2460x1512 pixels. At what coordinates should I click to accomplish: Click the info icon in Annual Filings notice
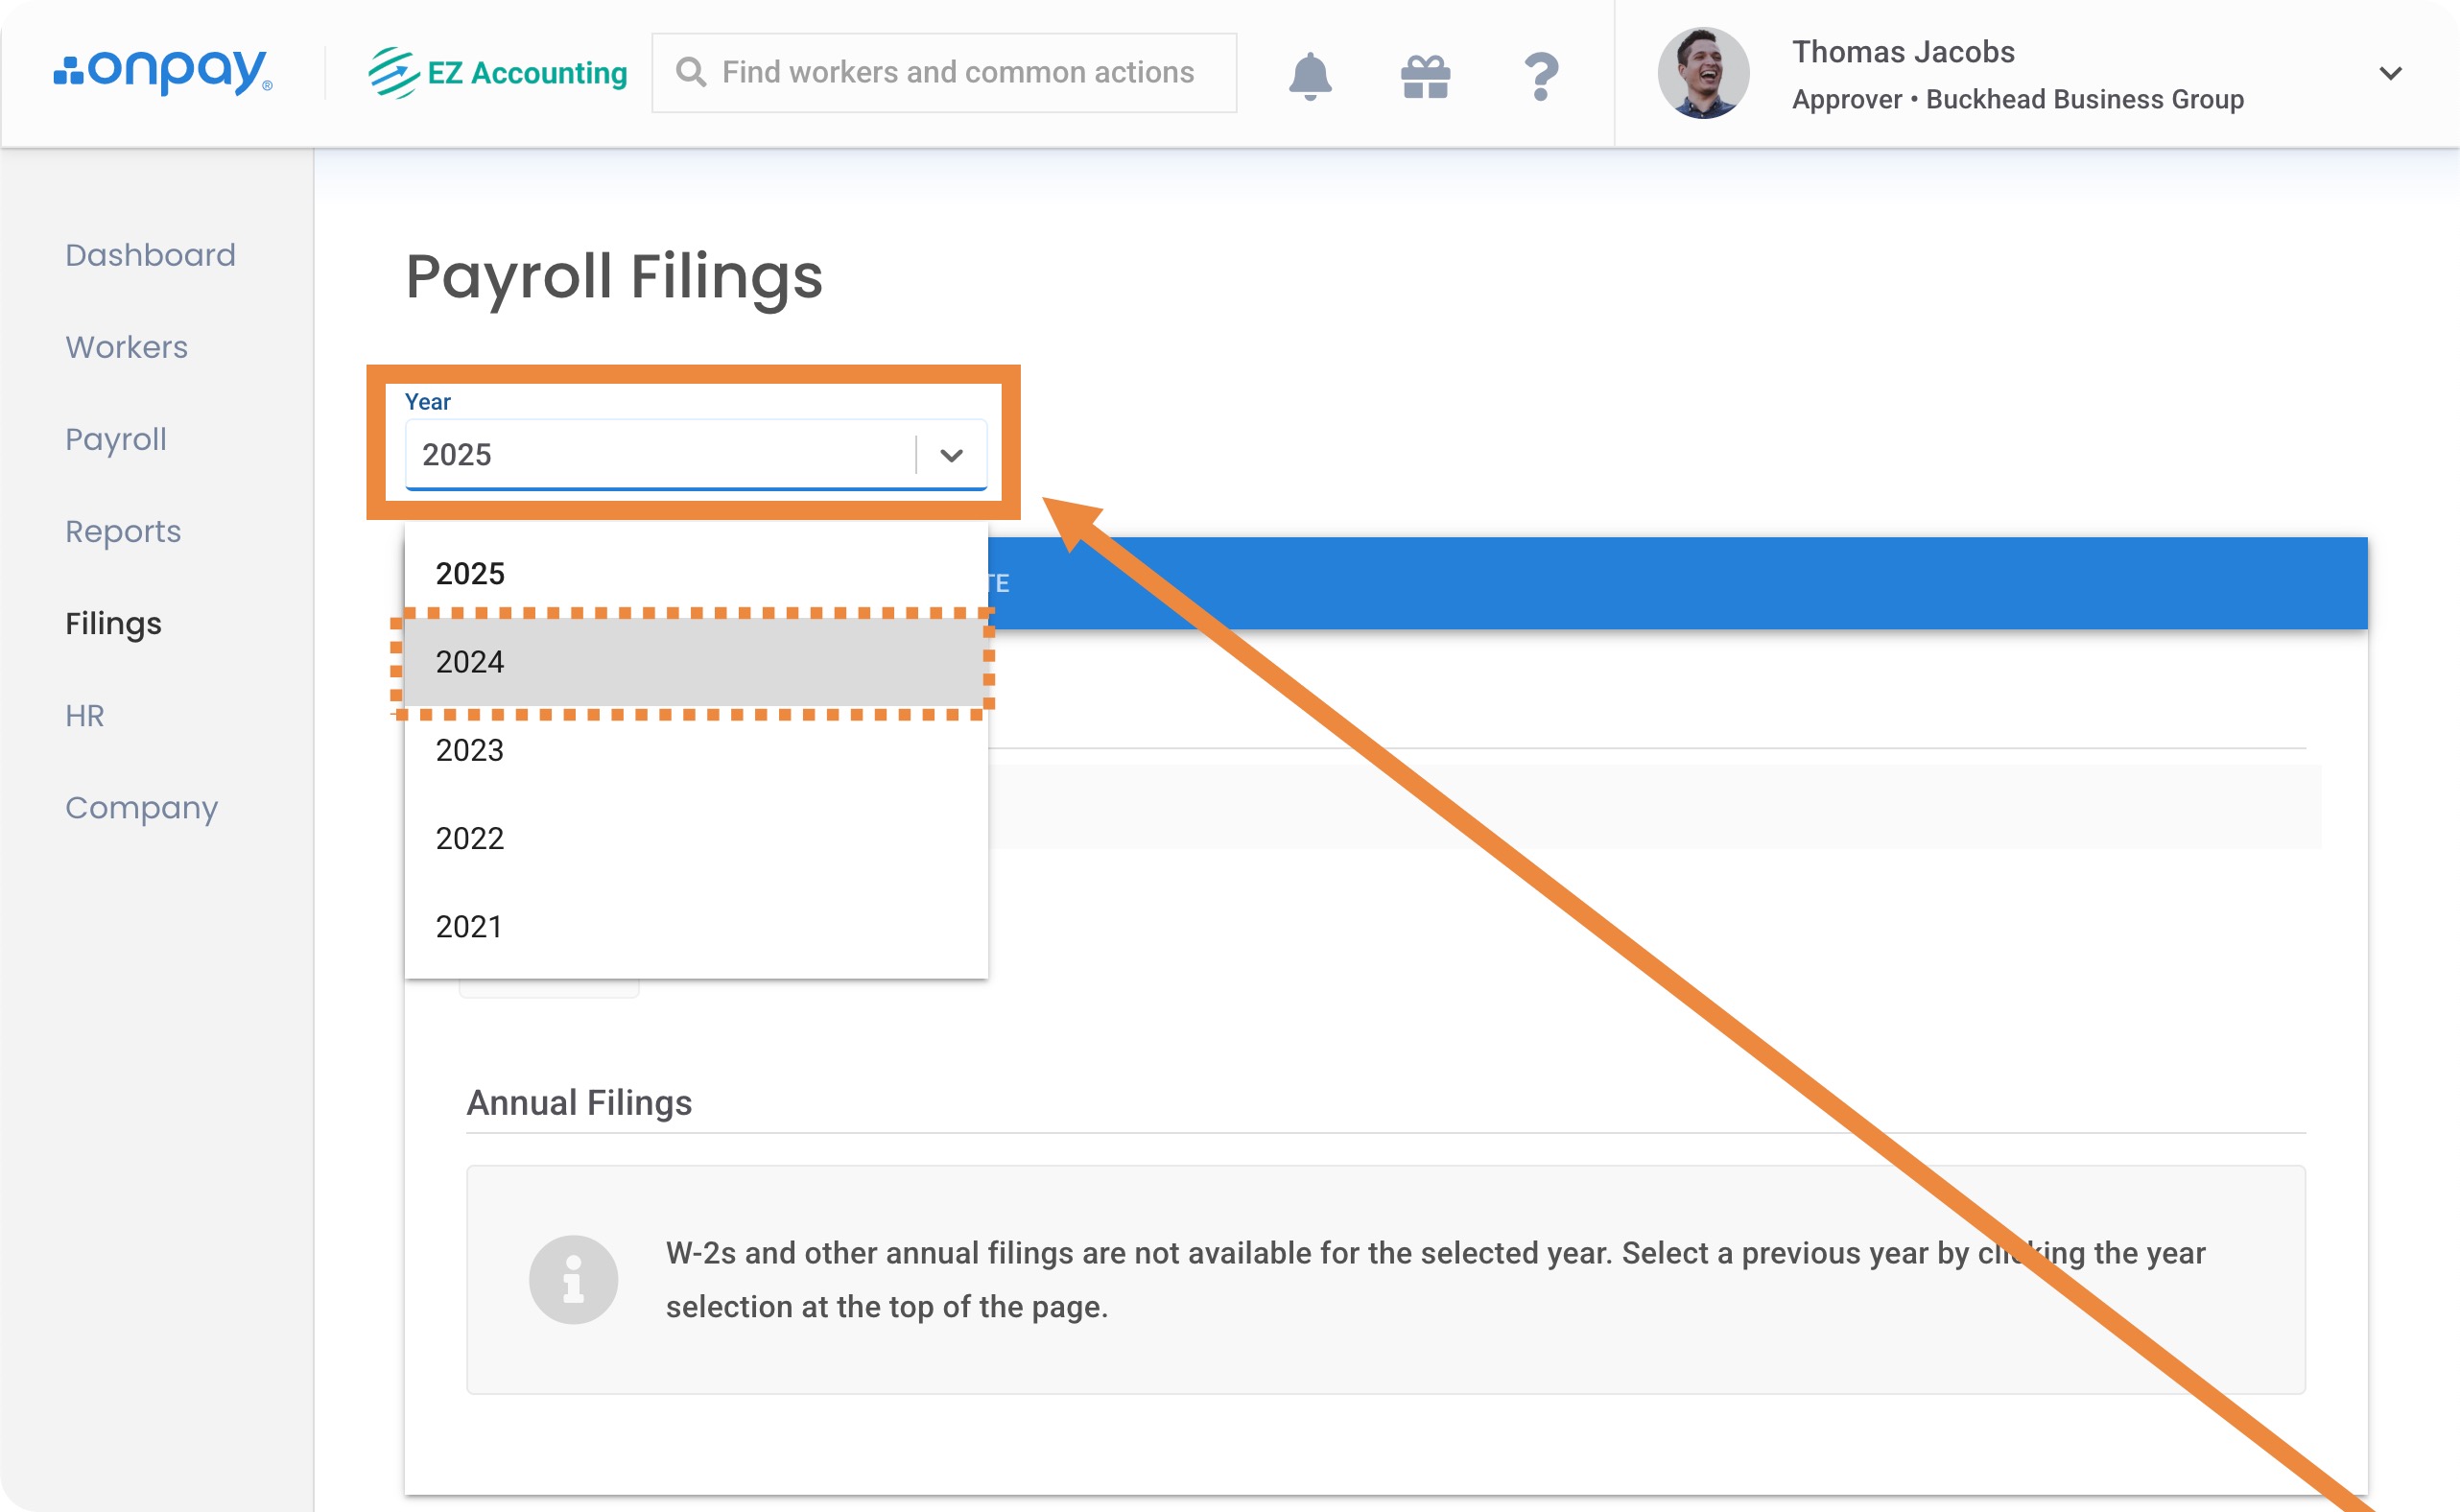573,1279
